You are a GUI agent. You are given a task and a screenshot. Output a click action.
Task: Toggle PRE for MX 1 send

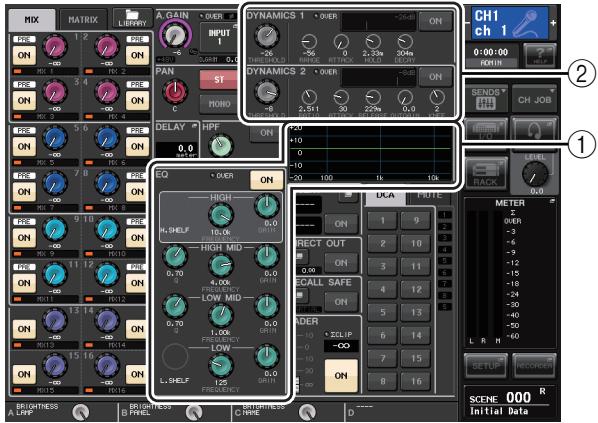tap(24, 39)
